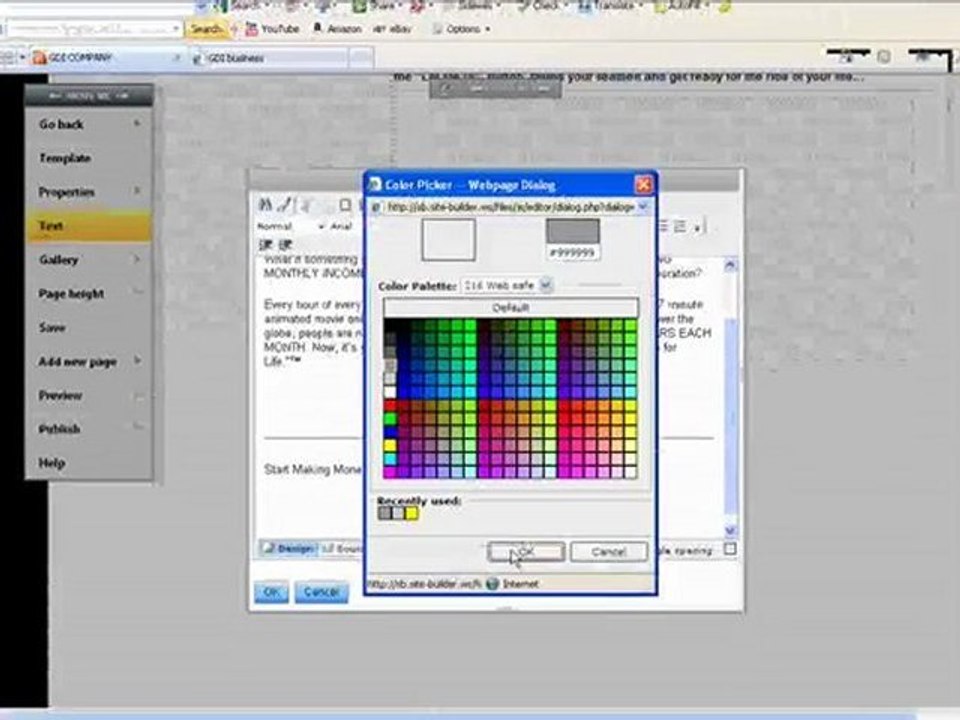Click the eBay toolbar shortcut

point(392,28)
